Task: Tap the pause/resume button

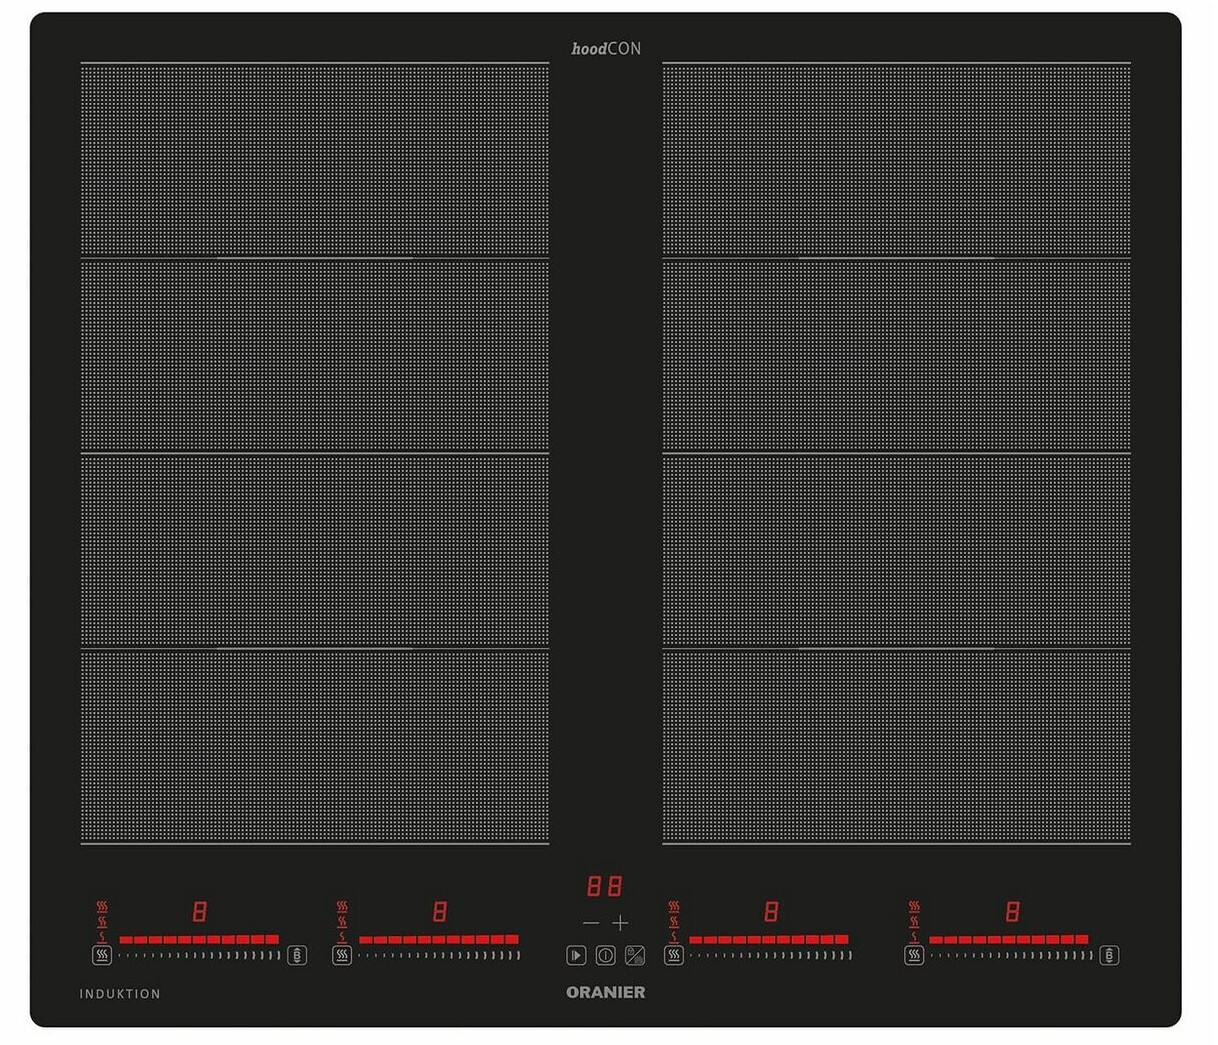Action: click(576, 955)
